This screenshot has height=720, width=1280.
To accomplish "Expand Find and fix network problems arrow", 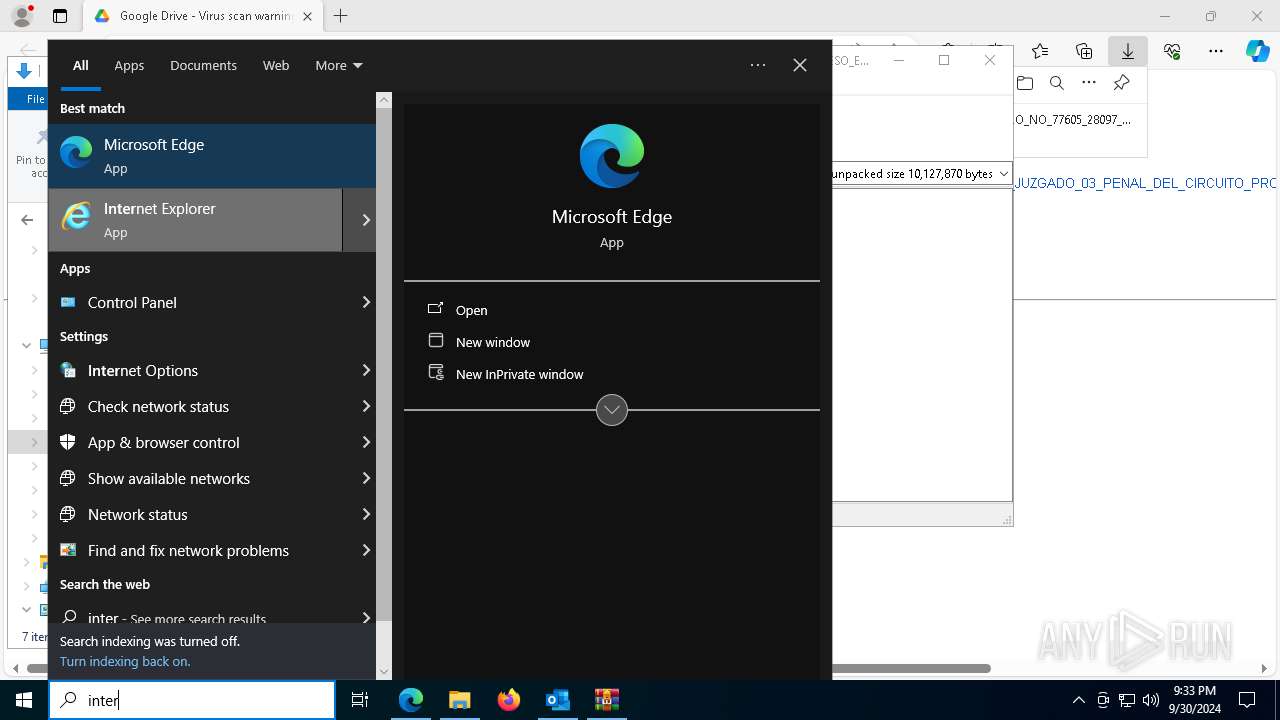I will click(x=366, y=550).
